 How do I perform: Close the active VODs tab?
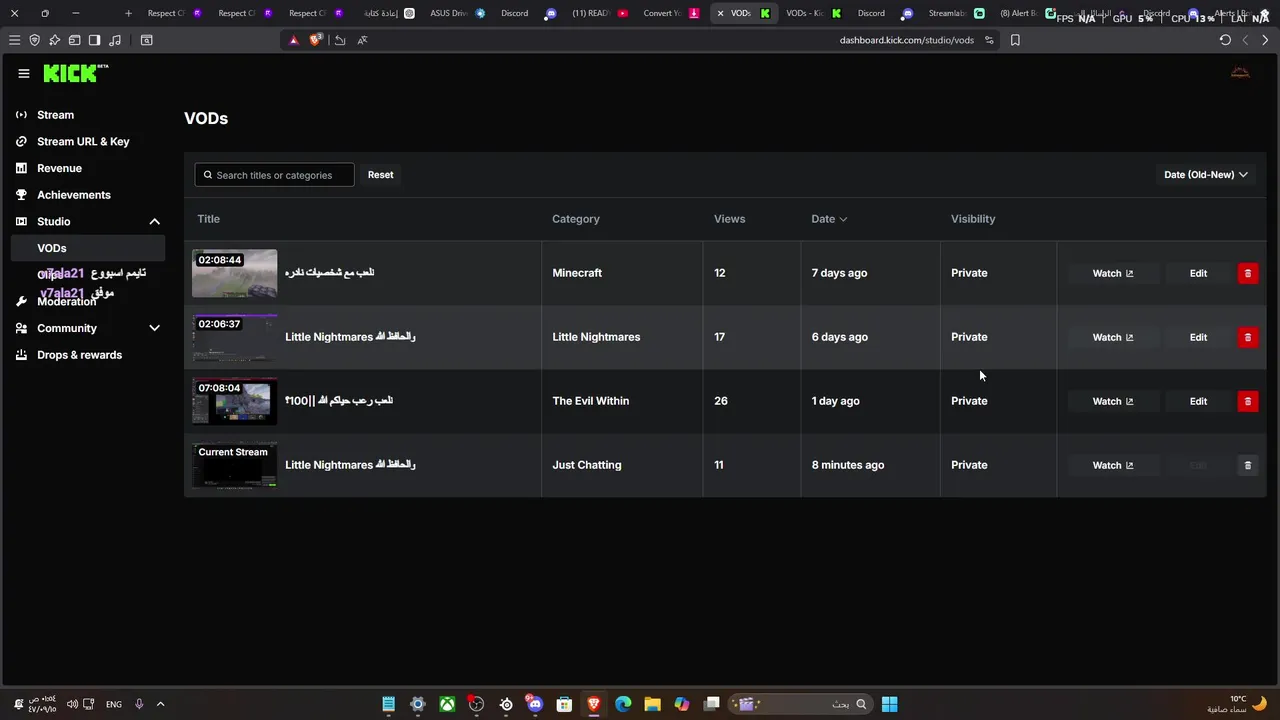[720, 13]
